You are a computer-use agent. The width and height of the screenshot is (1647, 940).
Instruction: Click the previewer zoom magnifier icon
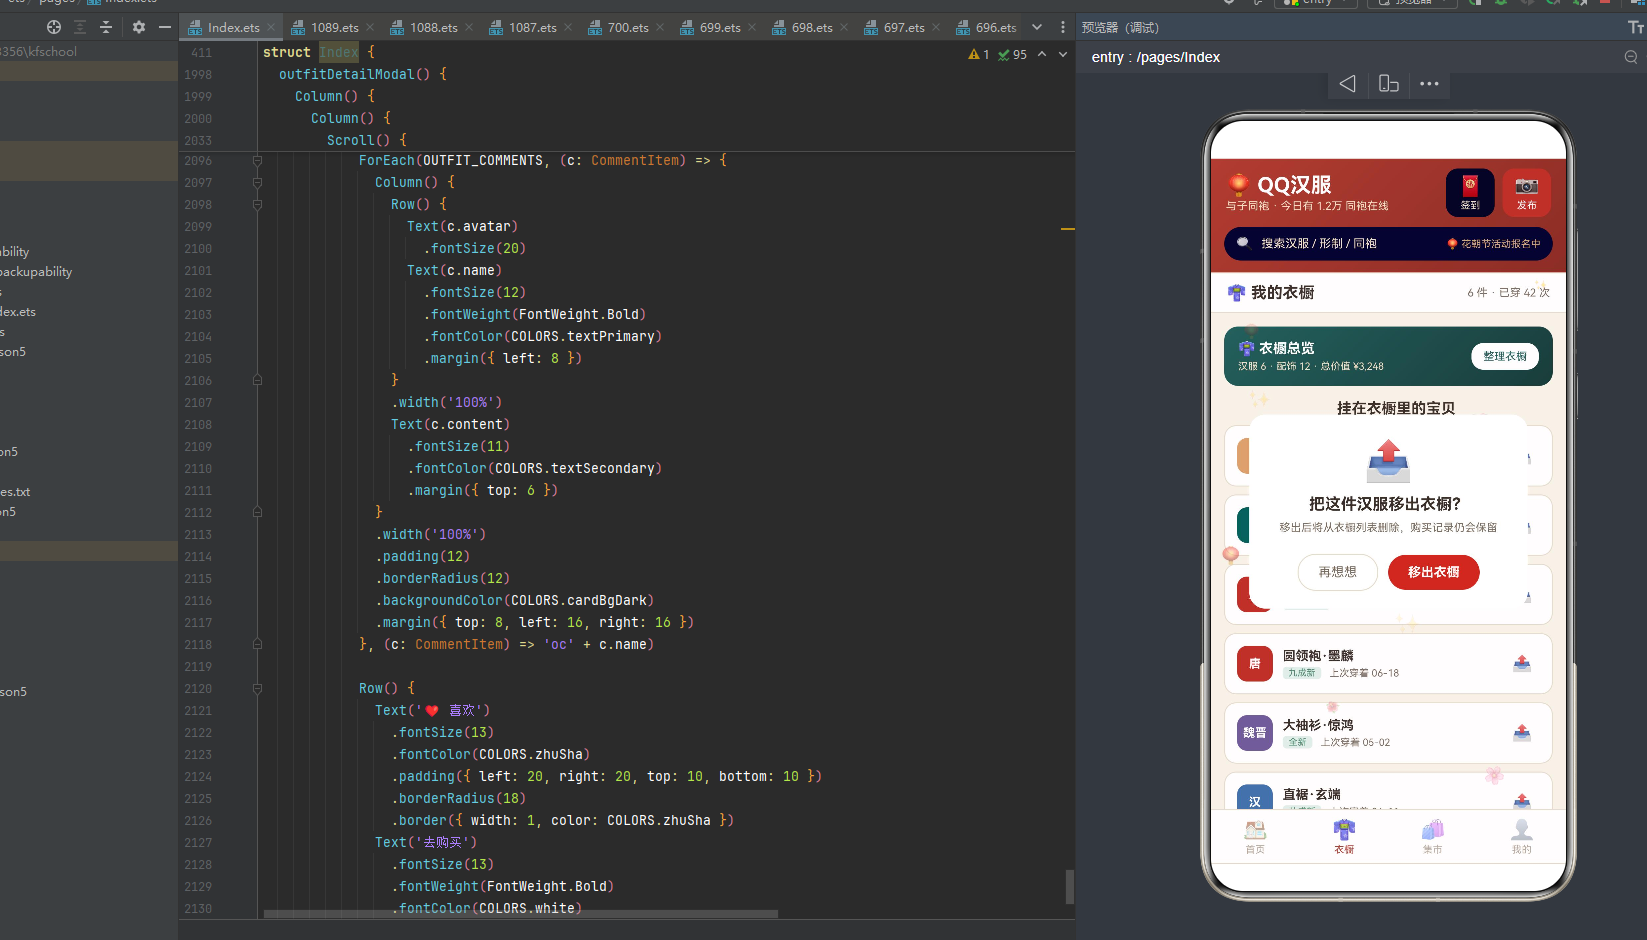point(1631,57)
